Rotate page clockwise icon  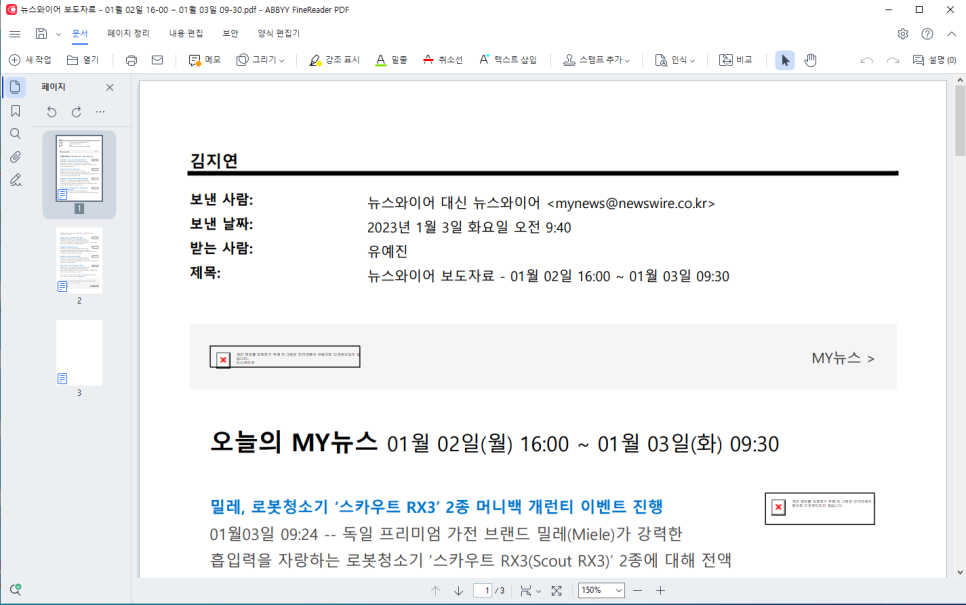[76, 112]
